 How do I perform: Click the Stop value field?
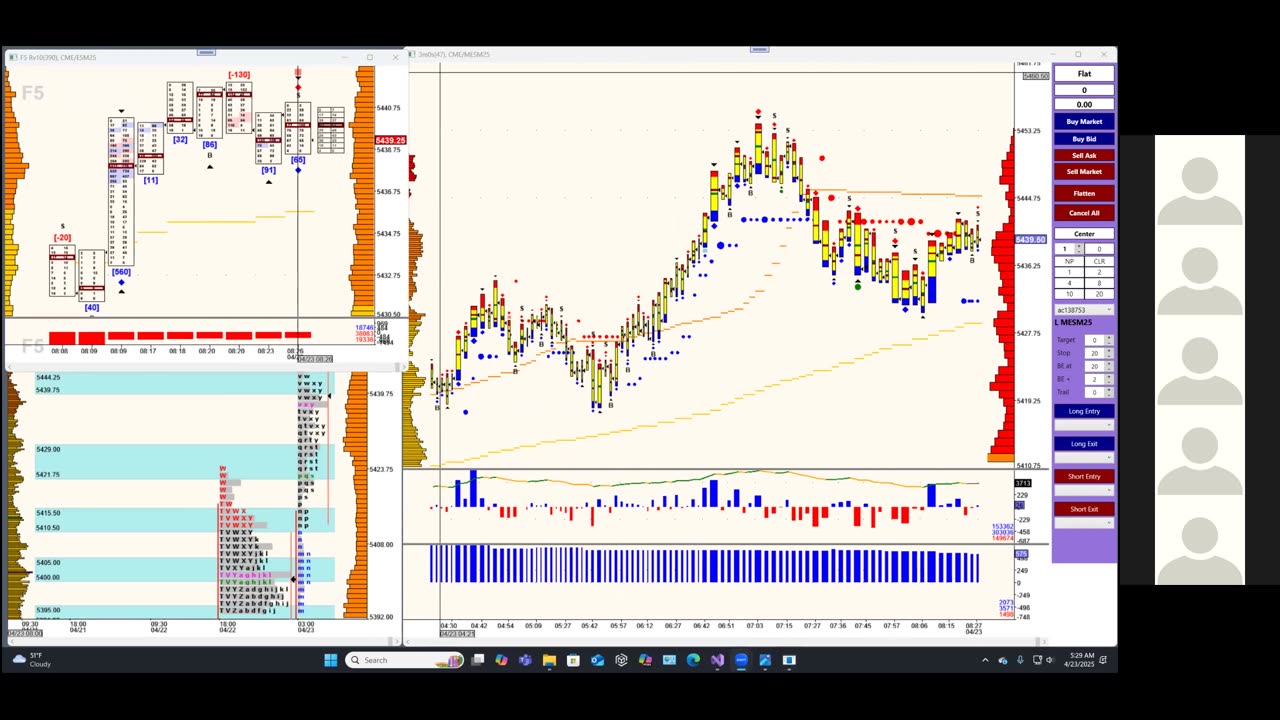click(x=1094, y=353)
